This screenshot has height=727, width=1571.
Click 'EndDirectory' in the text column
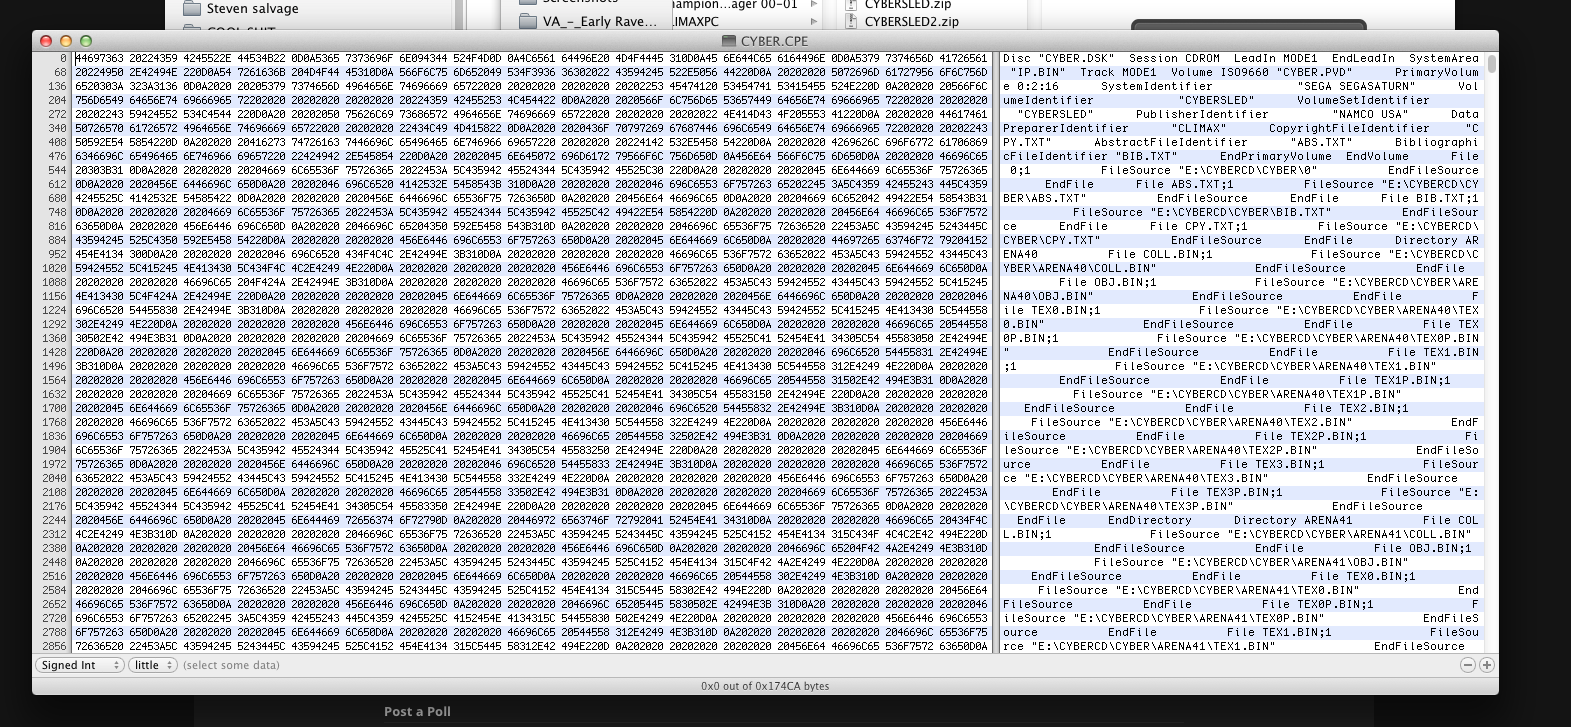1150,521
